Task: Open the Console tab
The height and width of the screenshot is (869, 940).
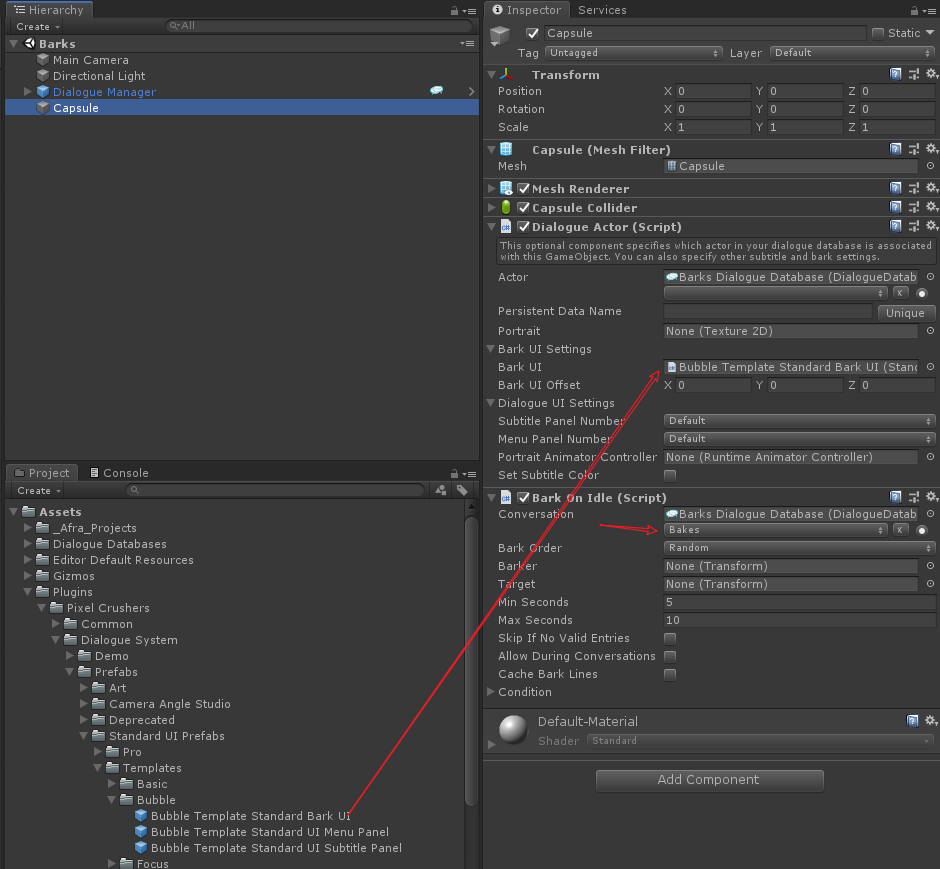Action: [x=120, y=472]
